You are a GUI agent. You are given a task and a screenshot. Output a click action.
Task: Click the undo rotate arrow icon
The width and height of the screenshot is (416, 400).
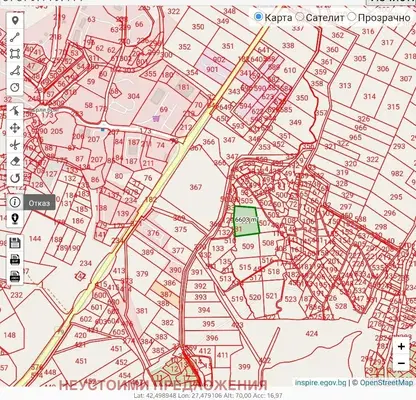[x=15, y=178]
